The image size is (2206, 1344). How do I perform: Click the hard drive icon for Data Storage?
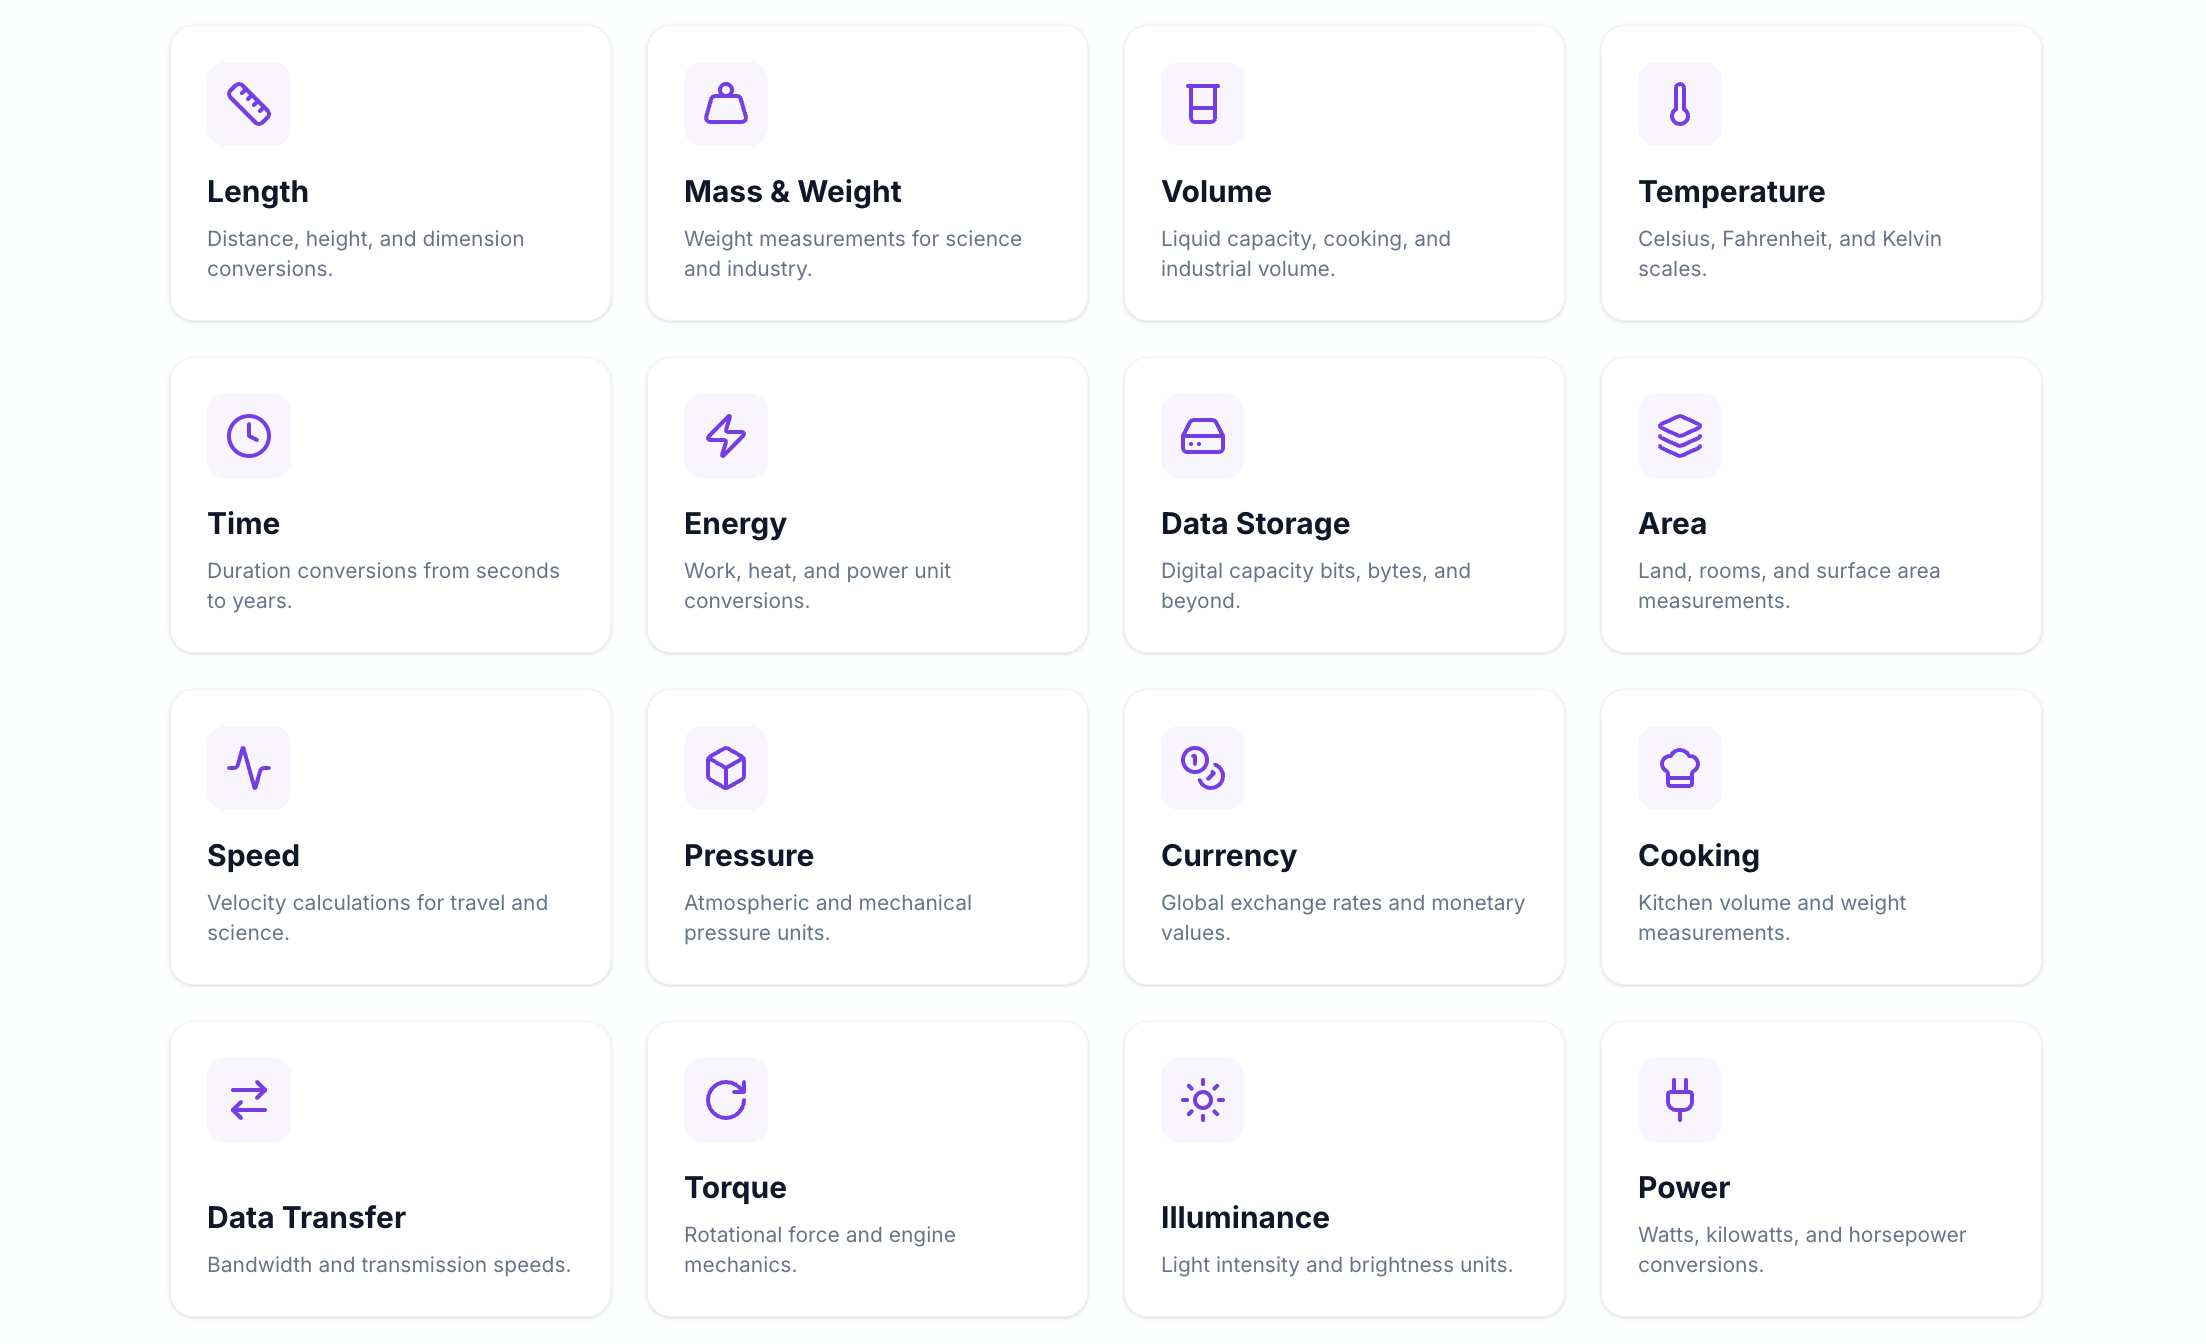(1202, 435)
